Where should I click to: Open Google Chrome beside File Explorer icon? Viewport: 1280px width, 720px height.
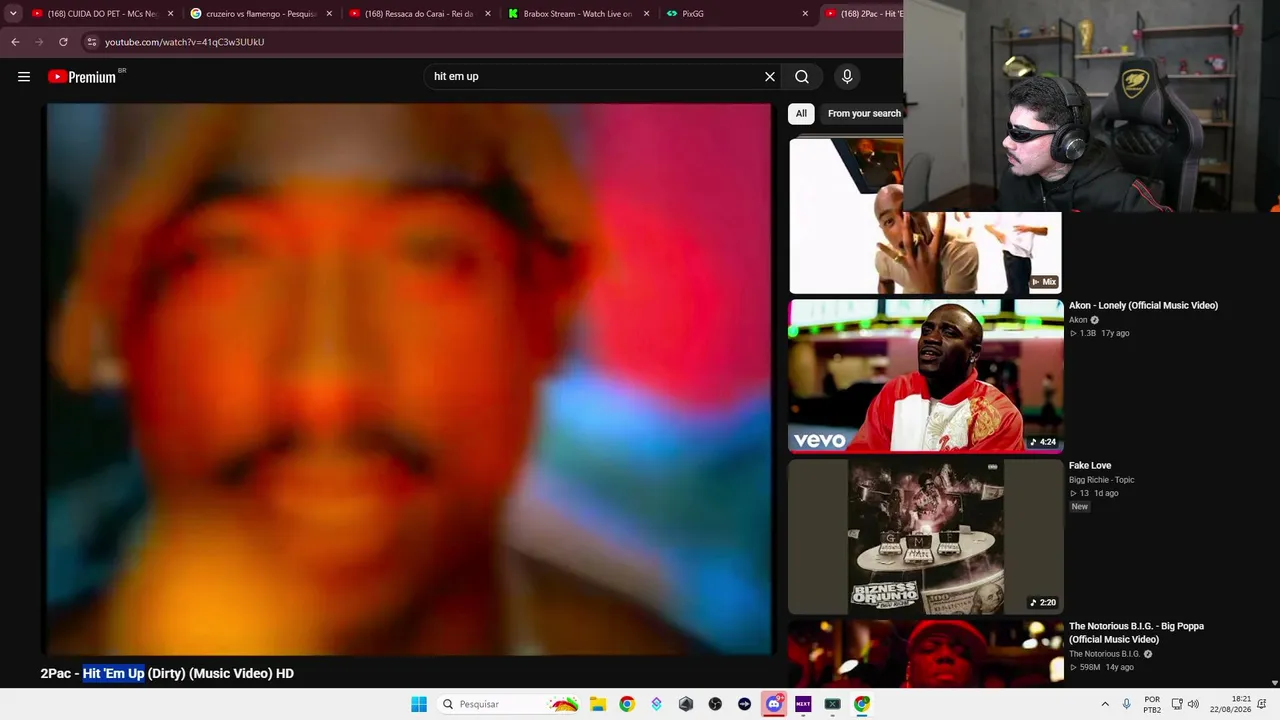point(627,704)
